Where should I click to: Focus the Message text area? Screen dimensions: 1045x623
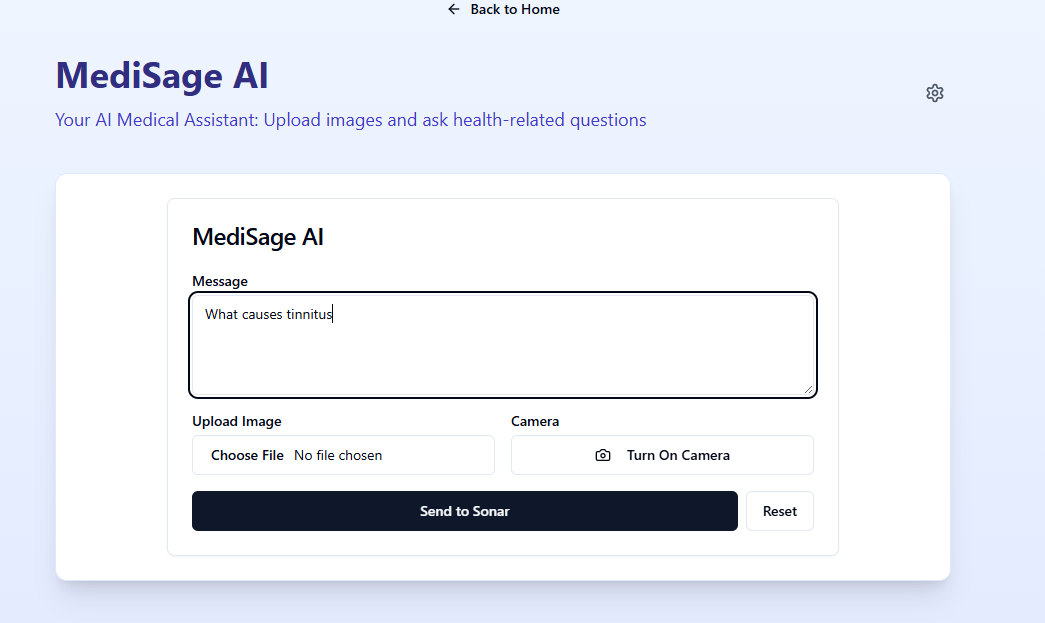pos(503,345)
